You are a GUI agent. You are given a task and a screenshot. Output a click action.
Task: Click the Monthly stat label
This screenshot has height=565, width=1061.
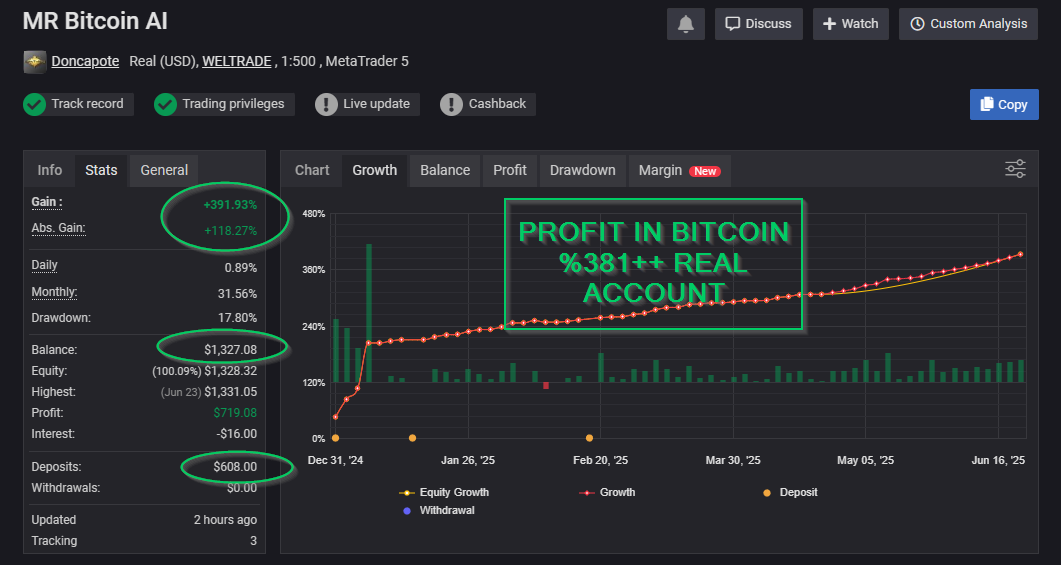point(54,292)
